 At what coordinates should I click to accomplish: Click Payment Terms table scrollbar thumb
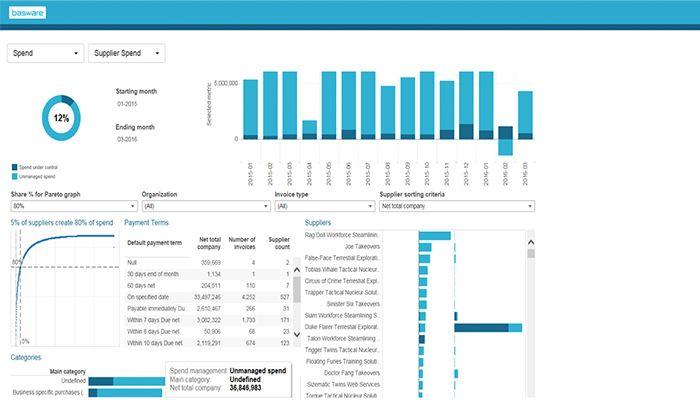[296, 289]
